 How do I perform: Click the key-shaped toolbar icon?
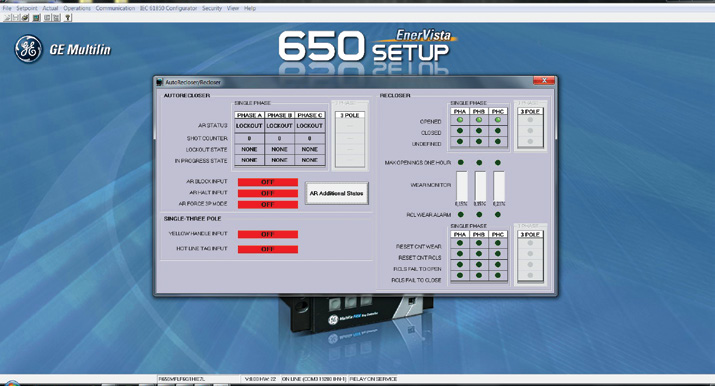(67, 18)
